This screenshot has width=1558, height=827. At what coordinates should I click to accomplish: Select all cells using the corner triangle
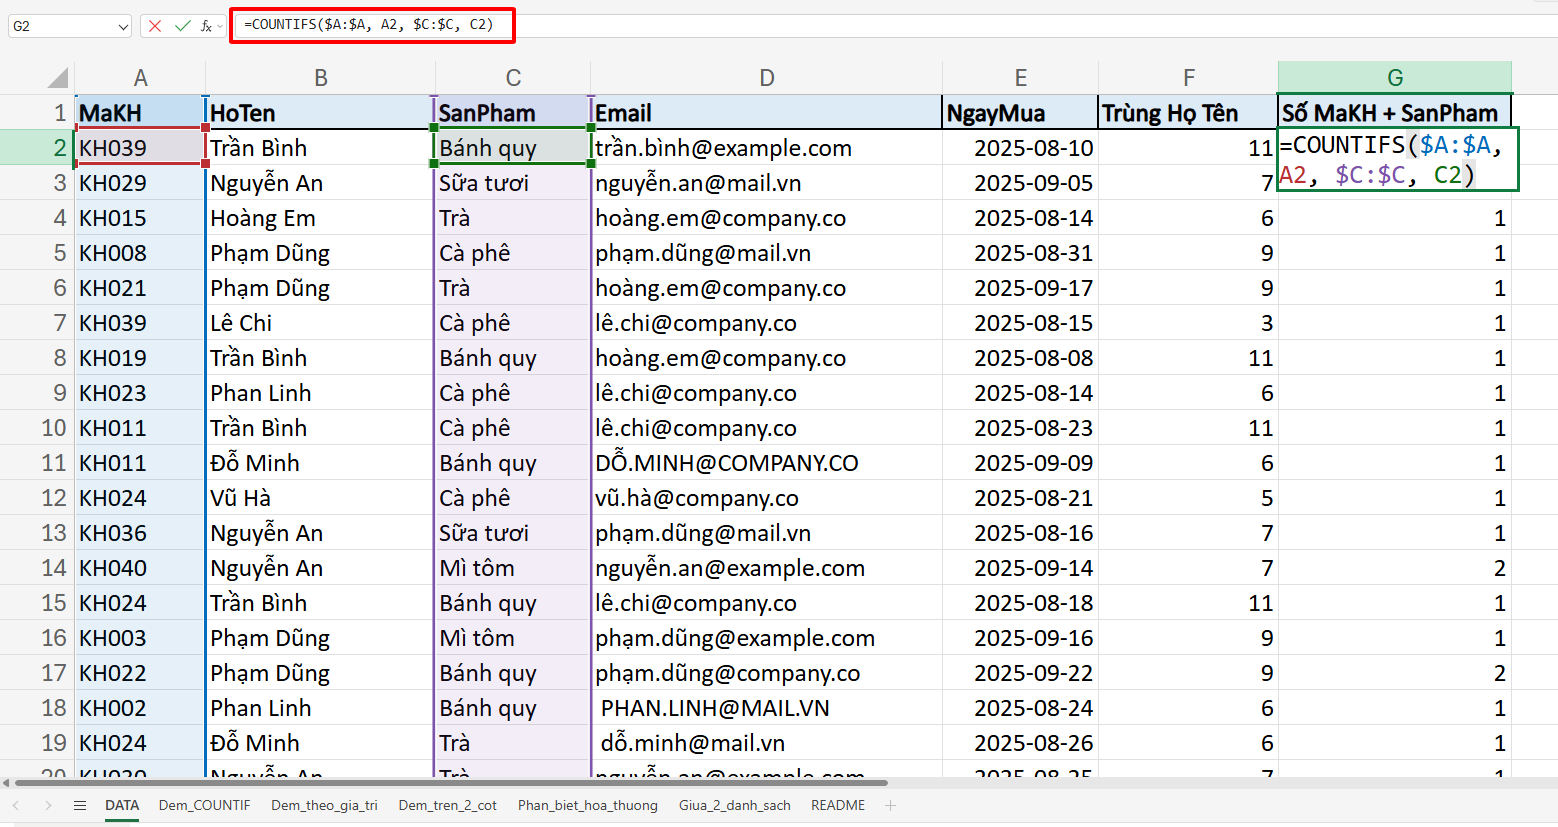(x=58, y=77)
